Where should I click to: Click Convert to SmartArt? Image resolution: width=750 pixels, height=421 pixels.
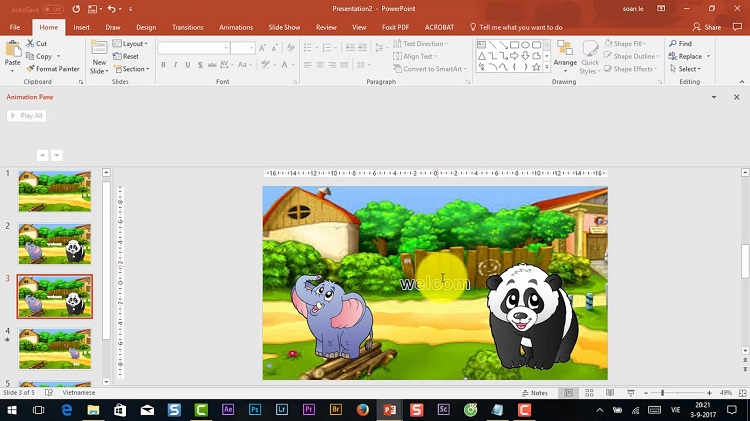pyautogui.click(x=428, y=69)
